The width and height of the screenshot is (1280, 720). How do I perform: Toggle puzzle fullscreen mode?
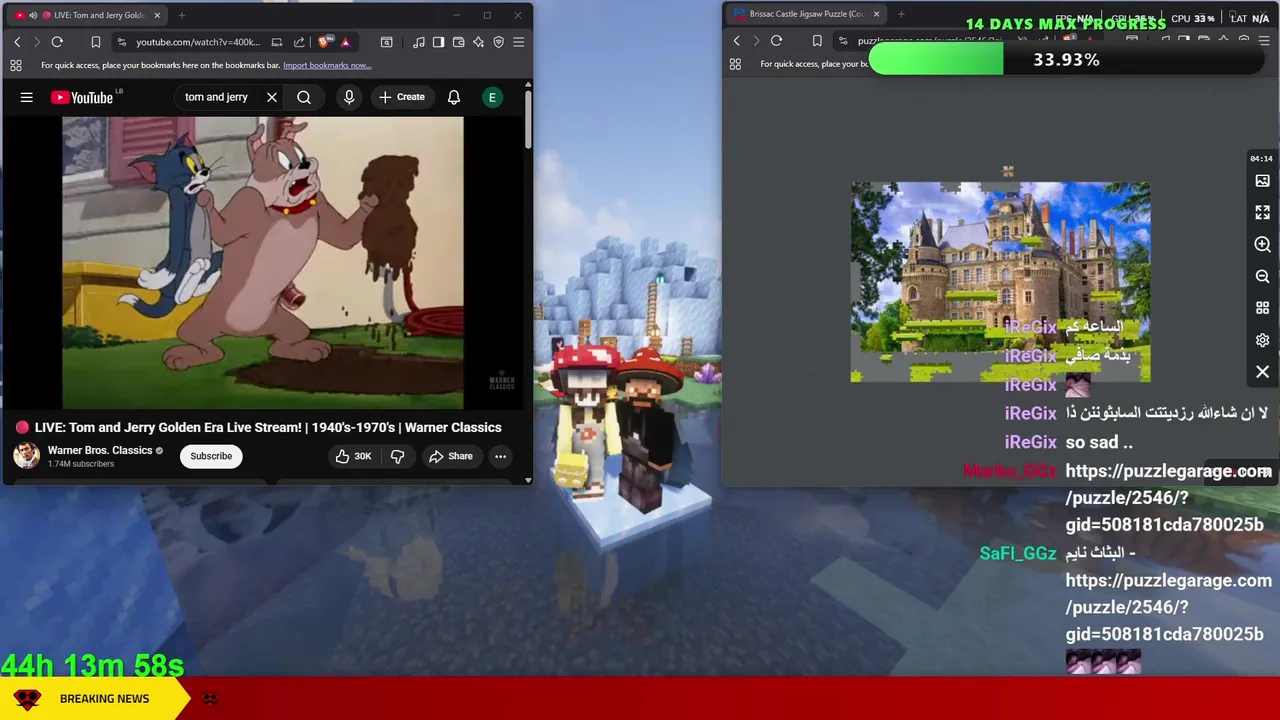(1263, 213)
